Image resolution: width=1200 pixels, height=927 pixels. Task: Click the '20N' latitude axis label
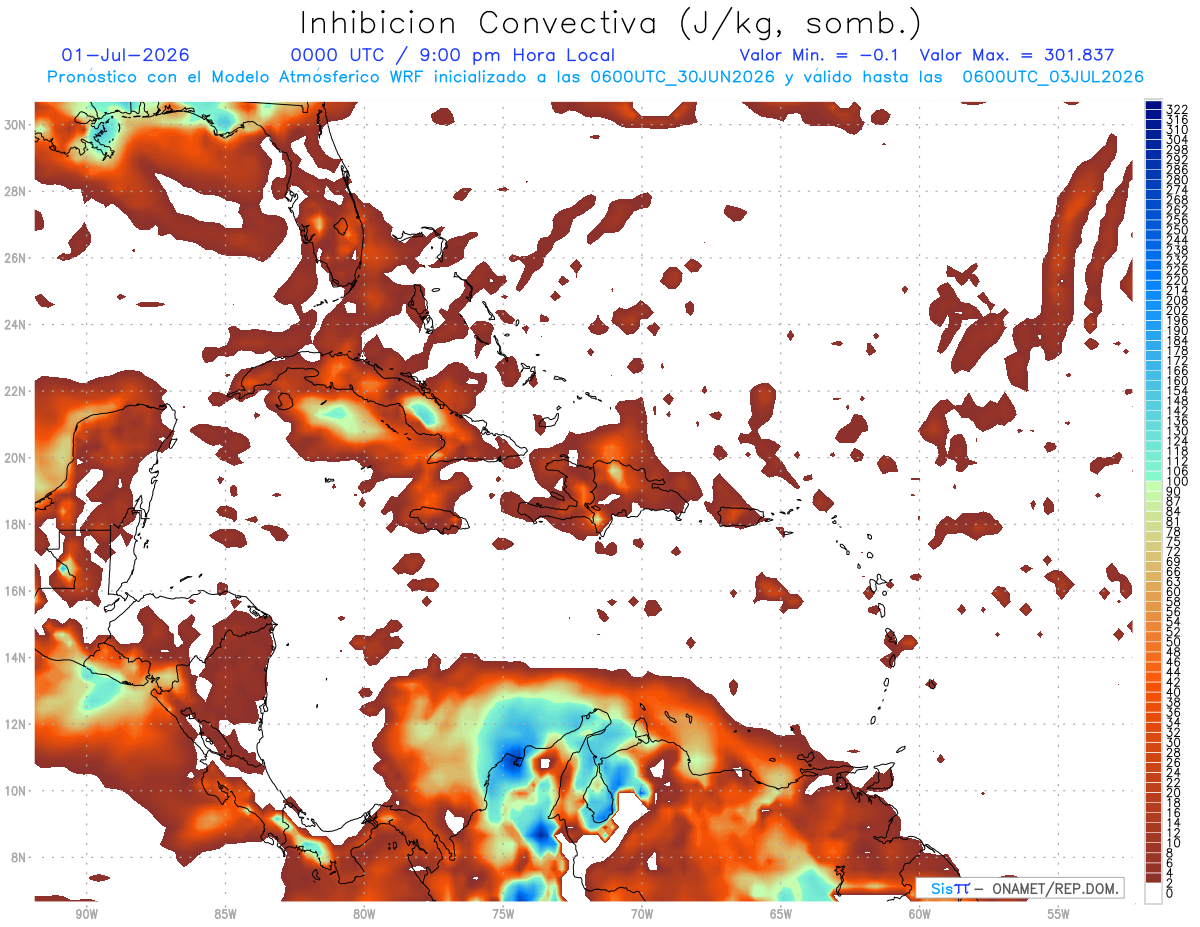(16, 458)
